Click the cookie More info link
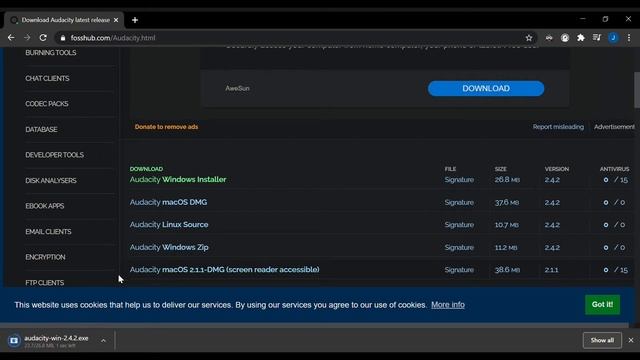 (448, 305)
